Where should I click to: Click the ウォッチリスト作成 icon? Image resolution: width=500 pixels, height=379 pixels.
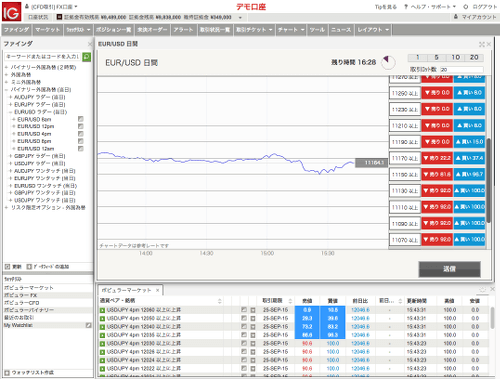[7, 373]
